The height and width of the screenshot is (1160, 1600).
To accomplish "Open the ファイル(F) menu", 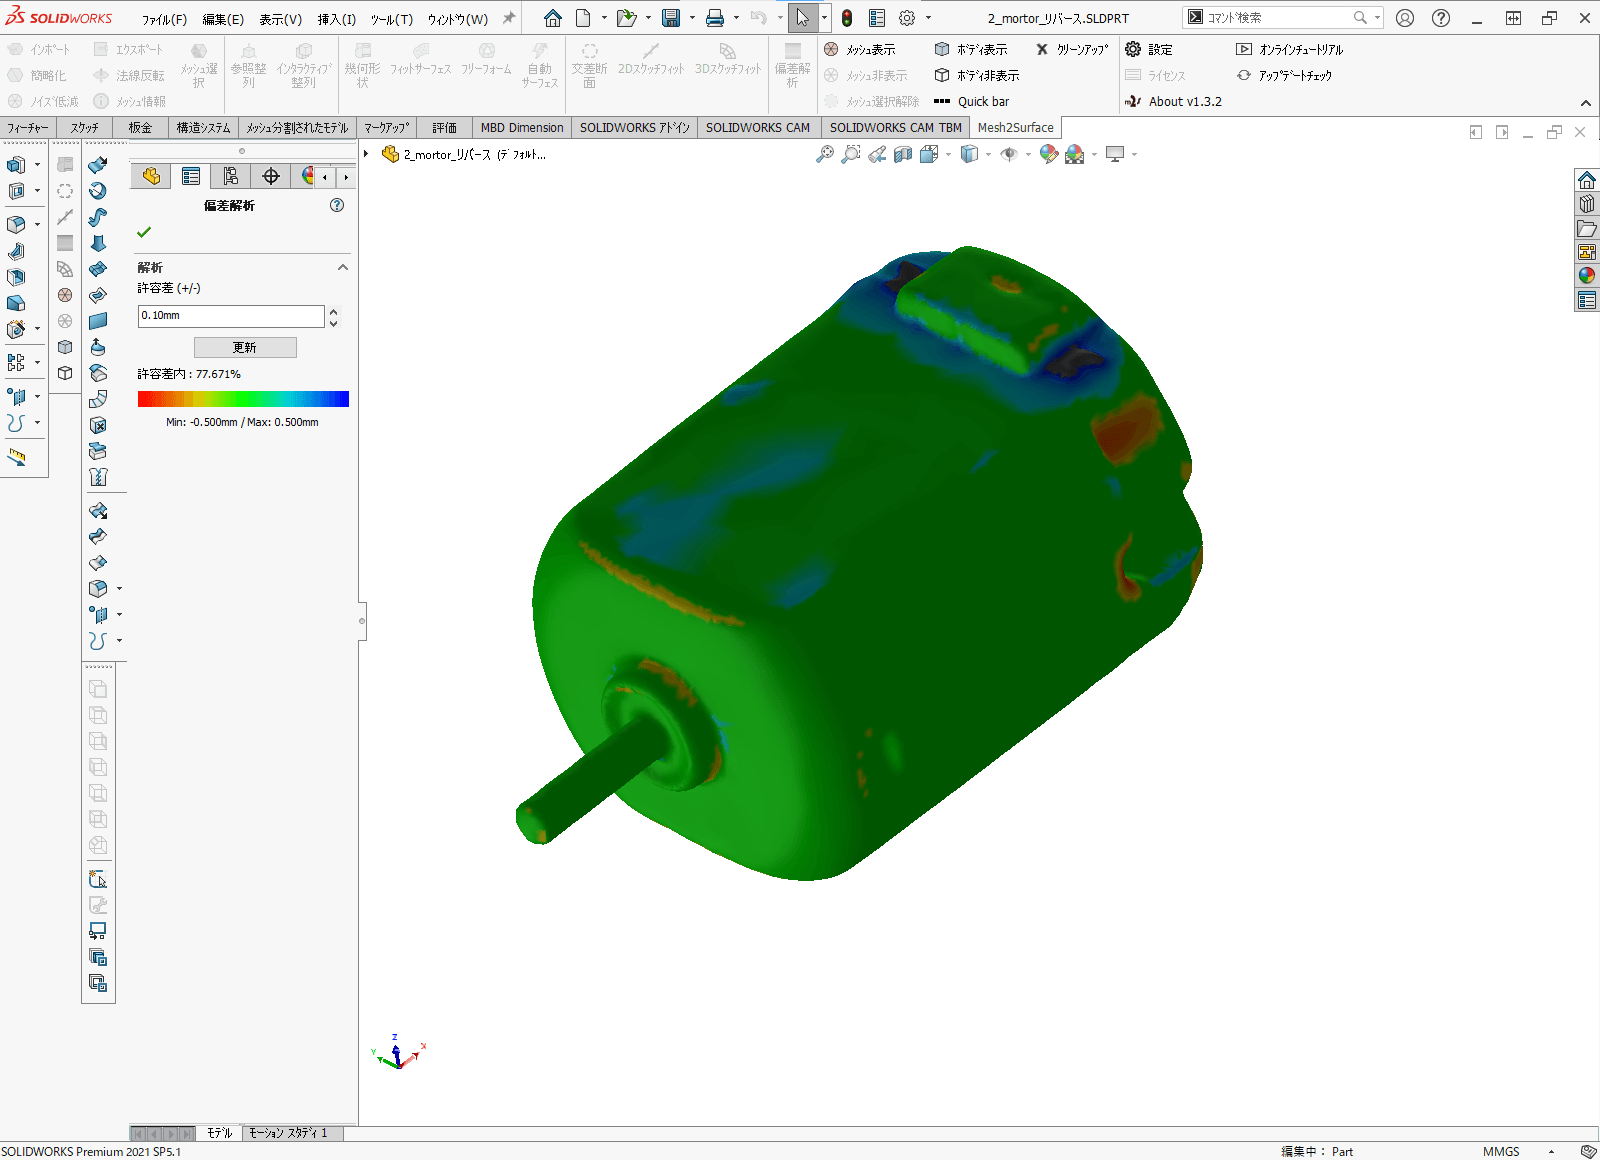I will 164,19.
